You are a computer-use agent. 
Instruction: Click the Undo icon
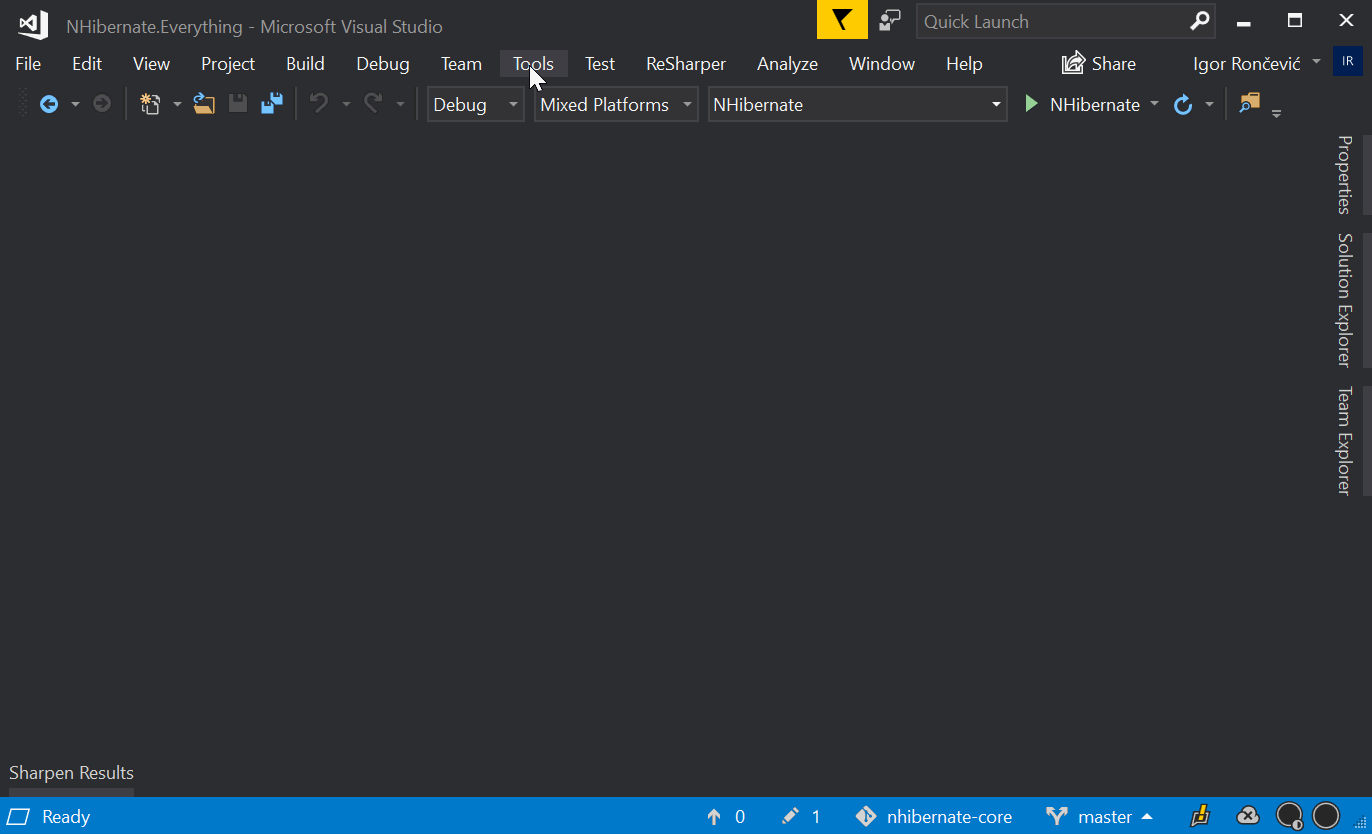319,104
